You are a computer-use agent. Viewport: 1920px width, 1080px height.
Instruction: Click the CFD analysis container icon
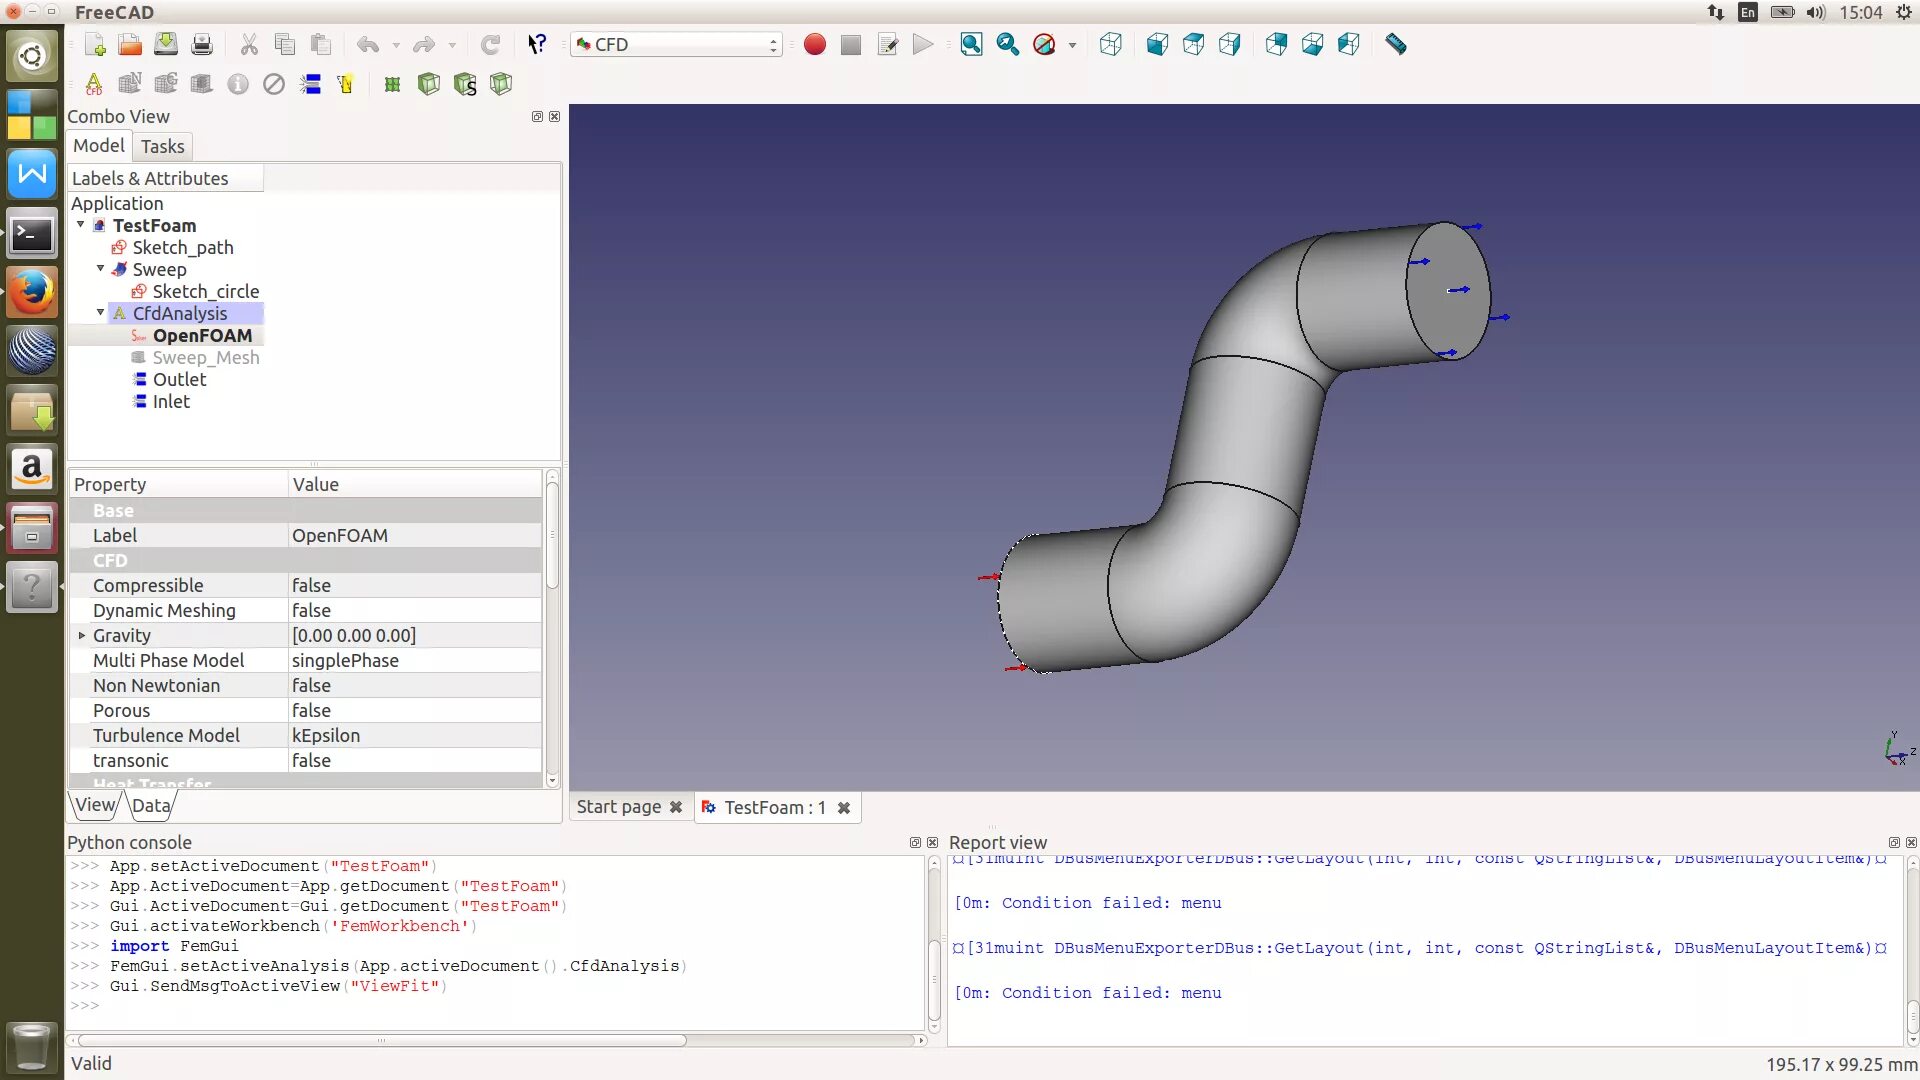coord(94,84)
